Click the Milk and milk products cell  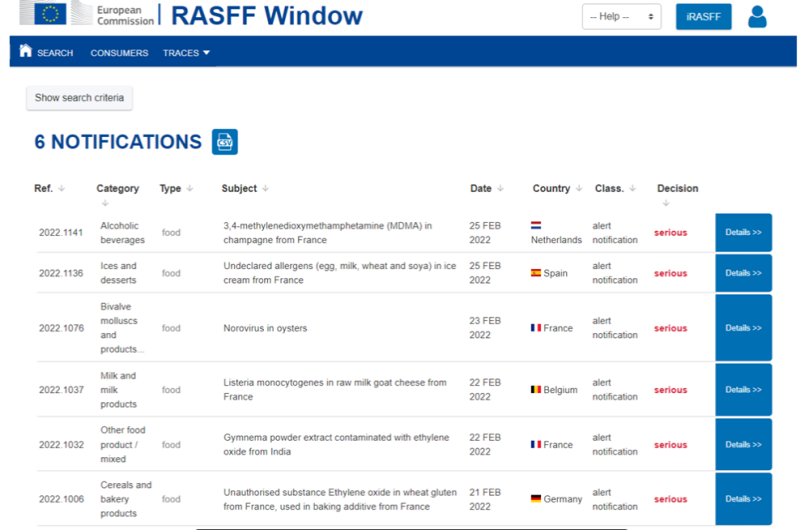(x=118, y=390)
